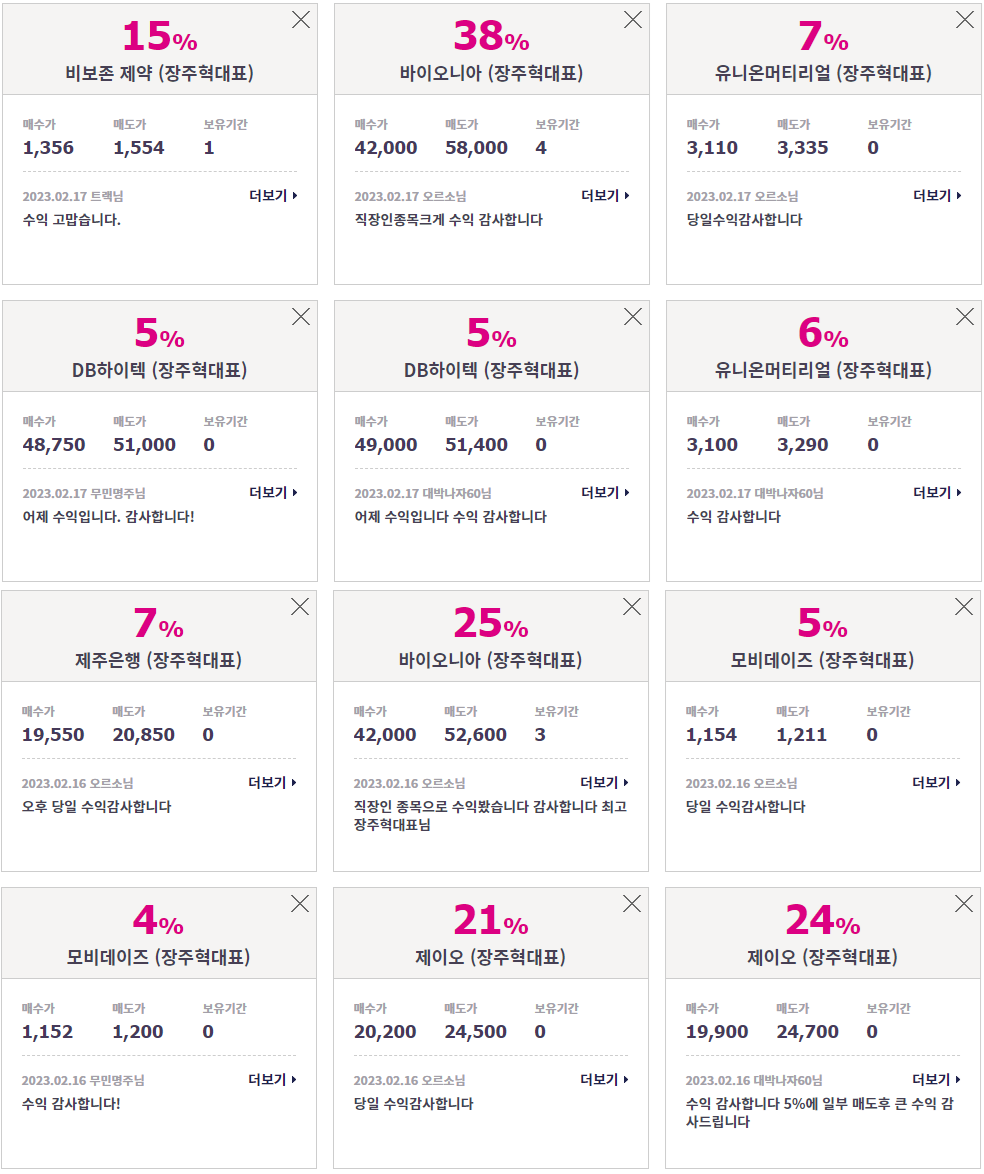Dismiss the 7% 제주은행 card
This screenshot has height=1174, width=984.
(x=300, y=607)
